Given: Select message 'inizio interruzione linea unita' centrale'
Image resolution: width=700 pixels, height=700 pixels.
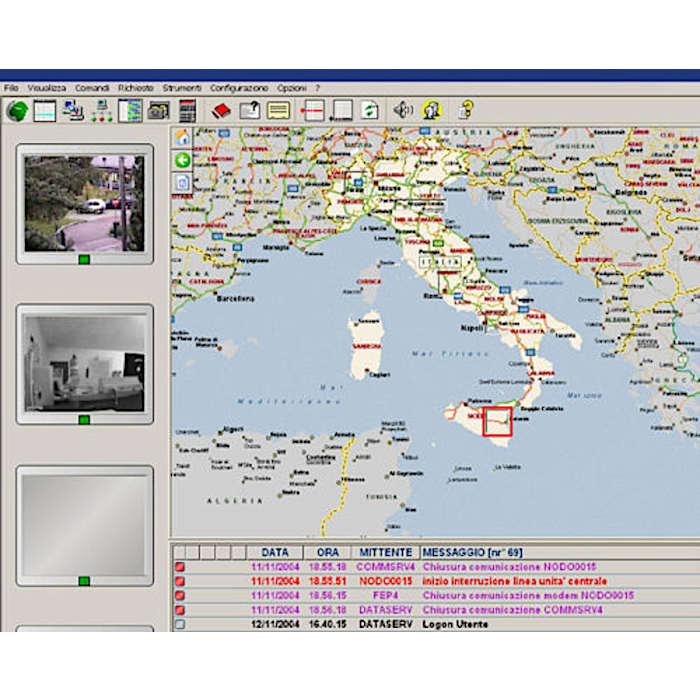Looking at the screenshot, I should (514, 581).
